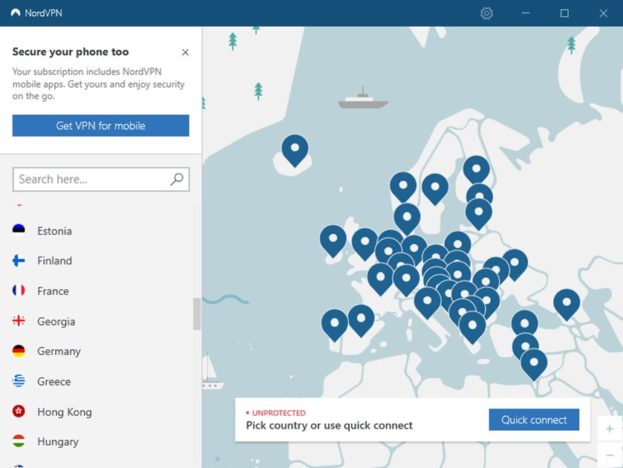
Task: Click the Denmark map pin
Action: 407,219
